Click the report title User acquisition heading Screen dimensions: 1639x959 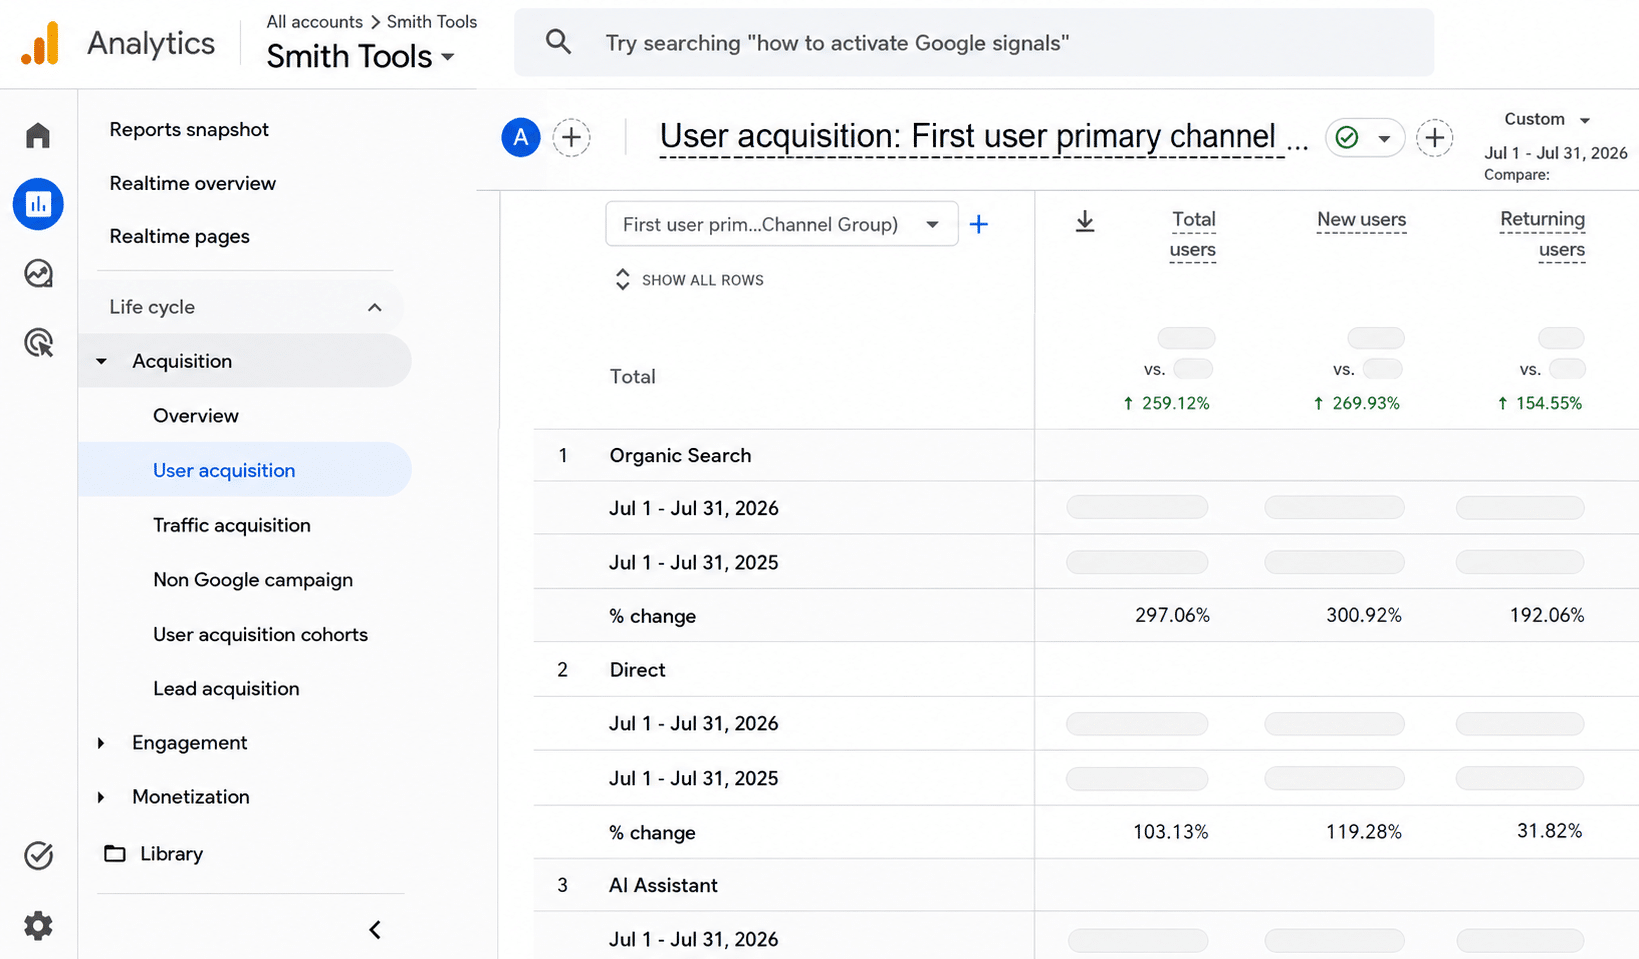coord(984,137)
